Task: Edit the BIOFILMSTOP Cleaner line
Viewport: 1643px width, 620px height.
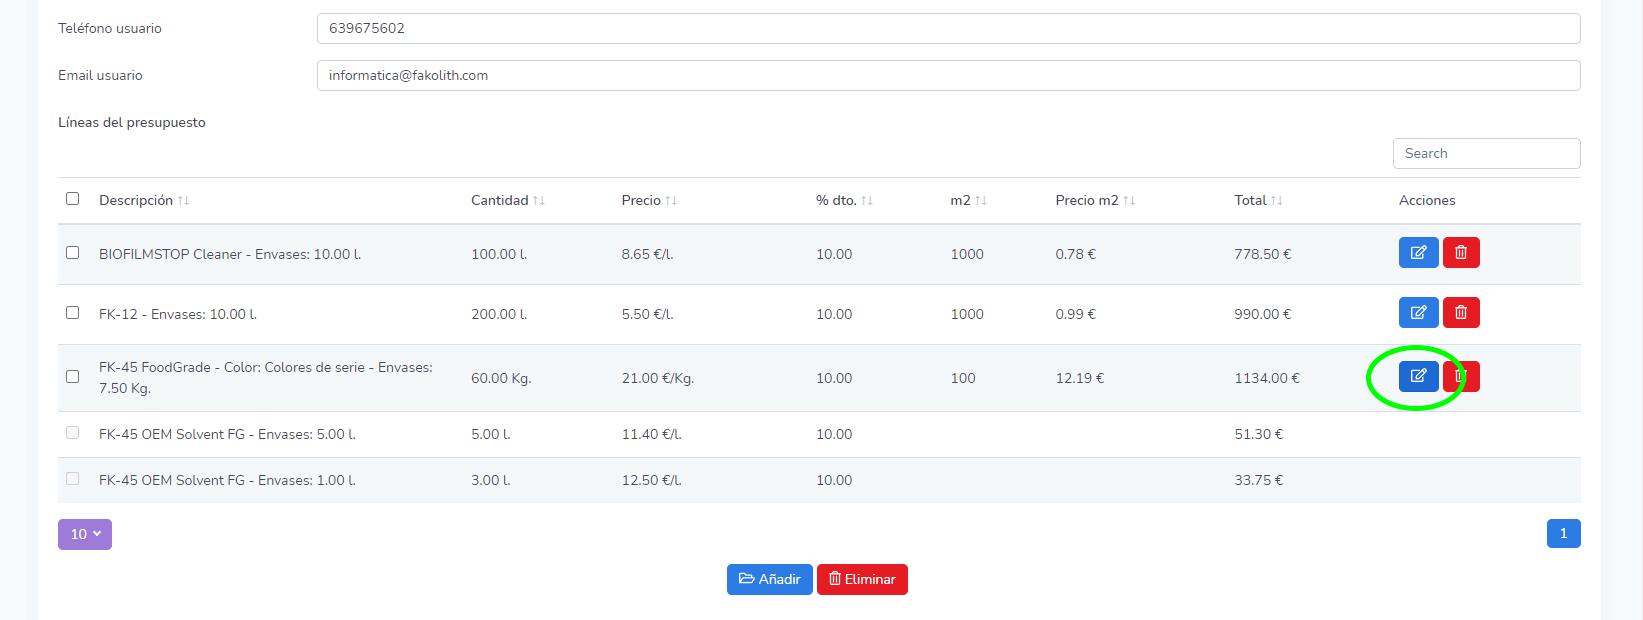Action: 1417,253
